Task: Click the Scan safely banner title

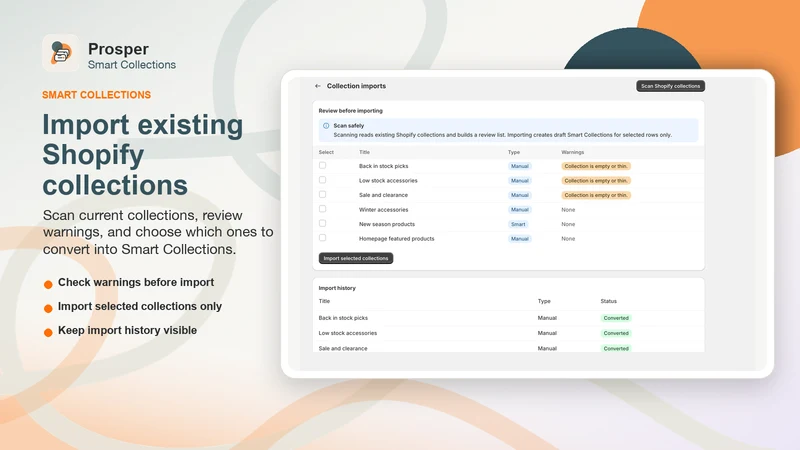Action: [x=348, y=126]
